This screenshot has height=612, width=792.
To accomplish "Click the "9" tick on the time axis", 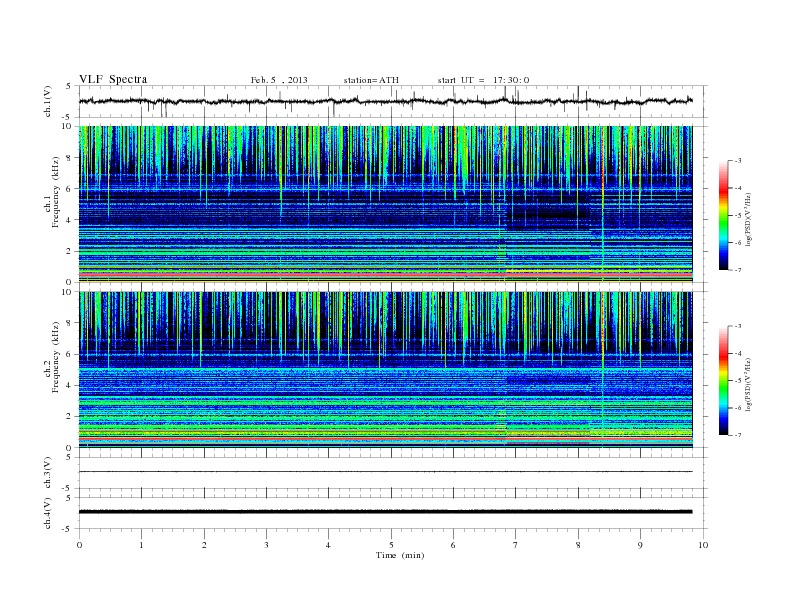I will coord(640,545).
